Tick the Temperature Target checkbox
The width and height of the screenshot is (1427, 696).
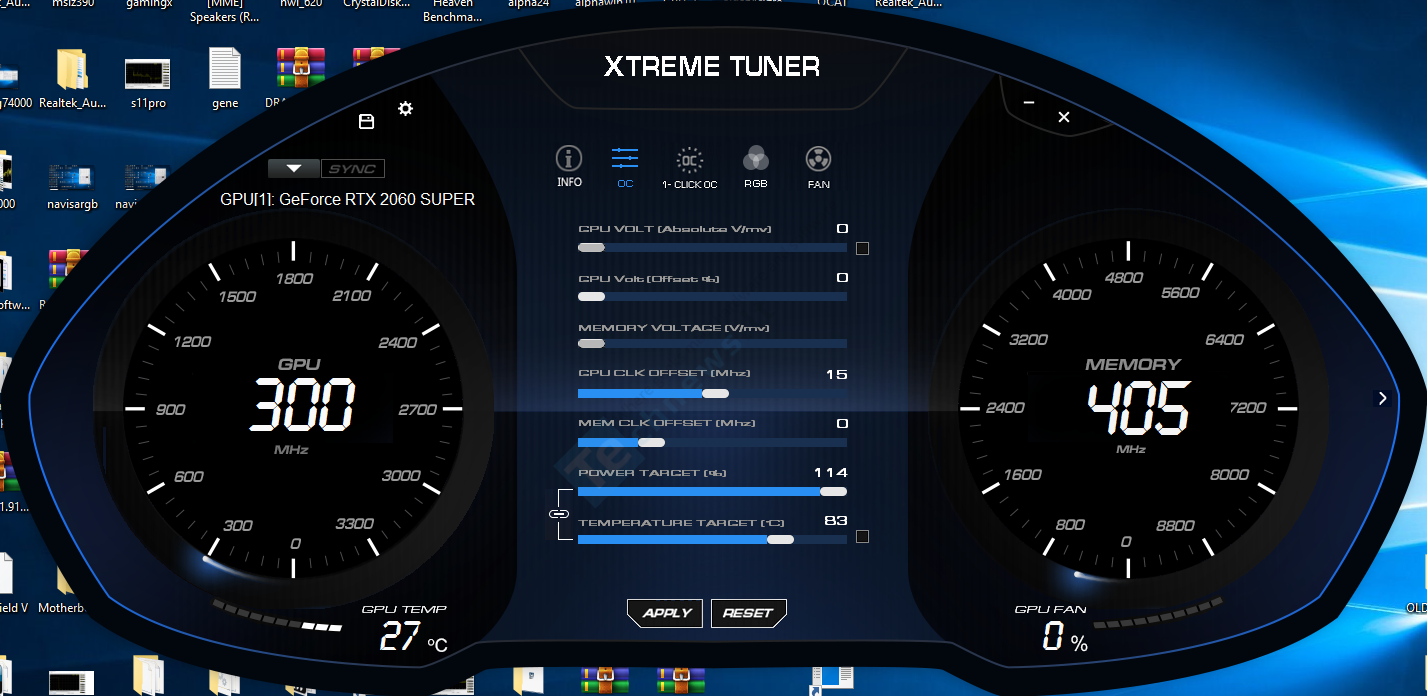pos(862,537)
